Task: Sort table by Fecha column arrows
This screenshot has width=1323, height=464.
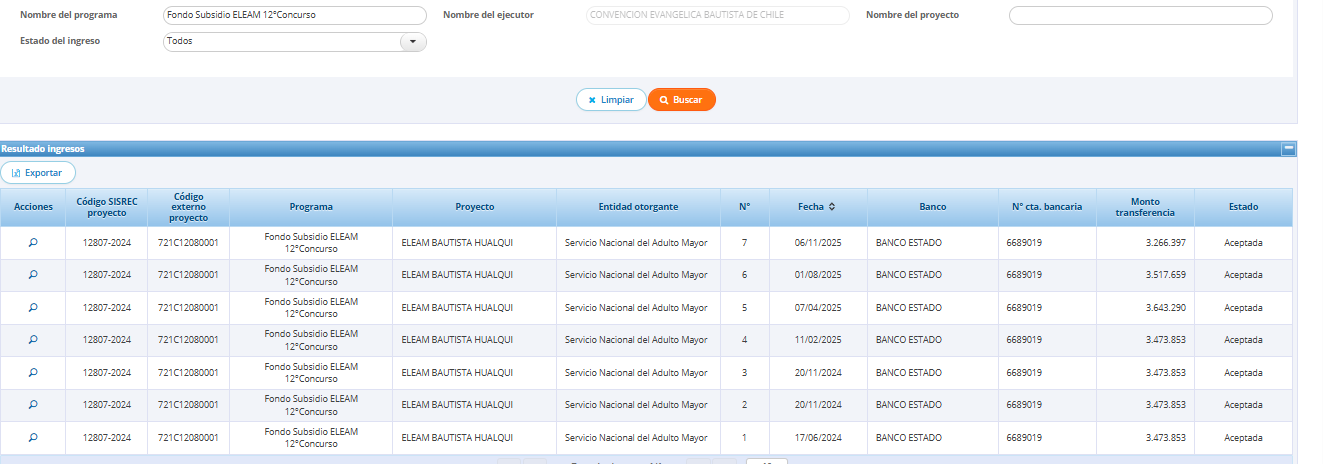Action: point(832,207)
